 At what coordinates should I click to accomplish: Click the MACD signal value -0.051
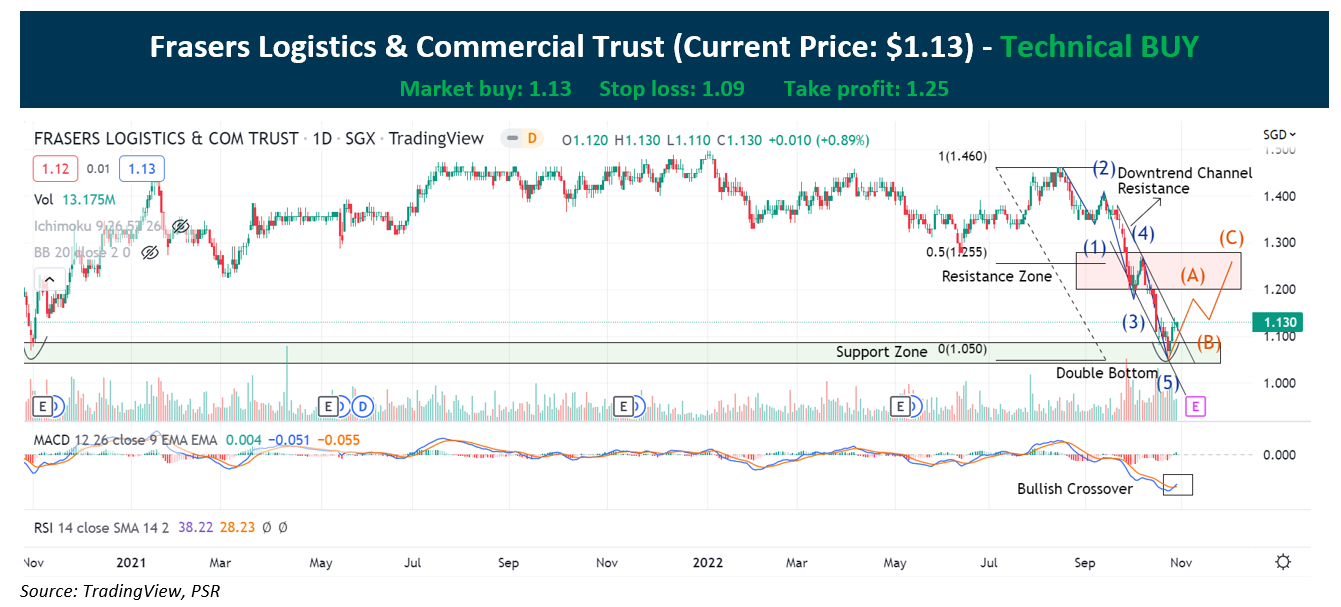pyautogui.click(x=291, y=439)
